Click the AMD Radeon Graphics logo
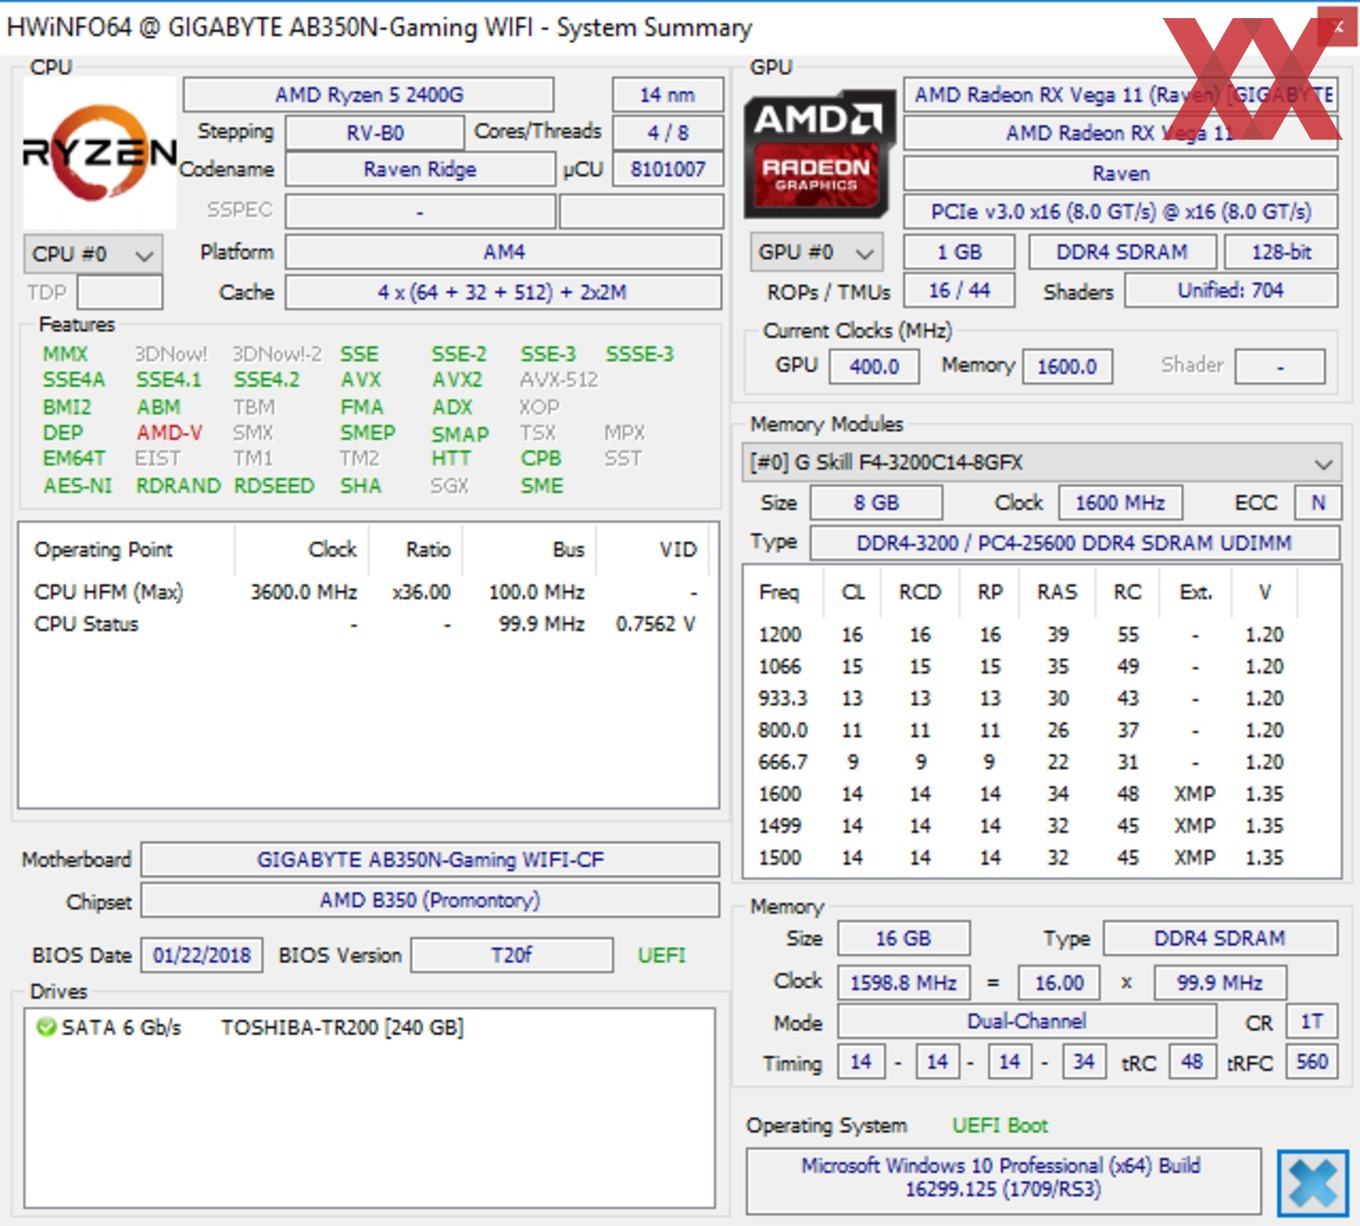The width and height of the screenshot is (1360, 1226). point(819,155)
